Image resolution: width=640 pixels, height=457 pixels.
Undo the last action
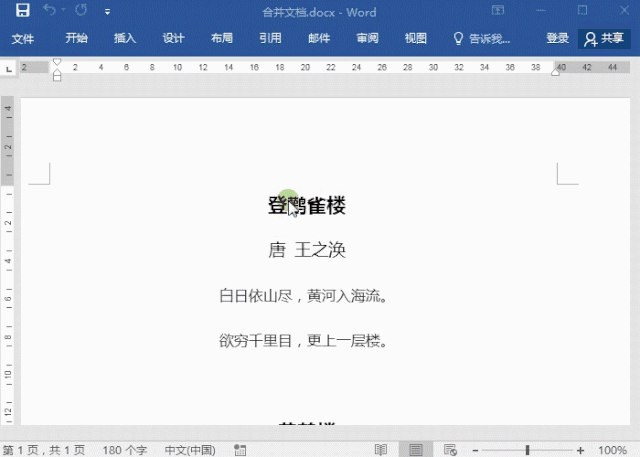(x=49, y=10)
